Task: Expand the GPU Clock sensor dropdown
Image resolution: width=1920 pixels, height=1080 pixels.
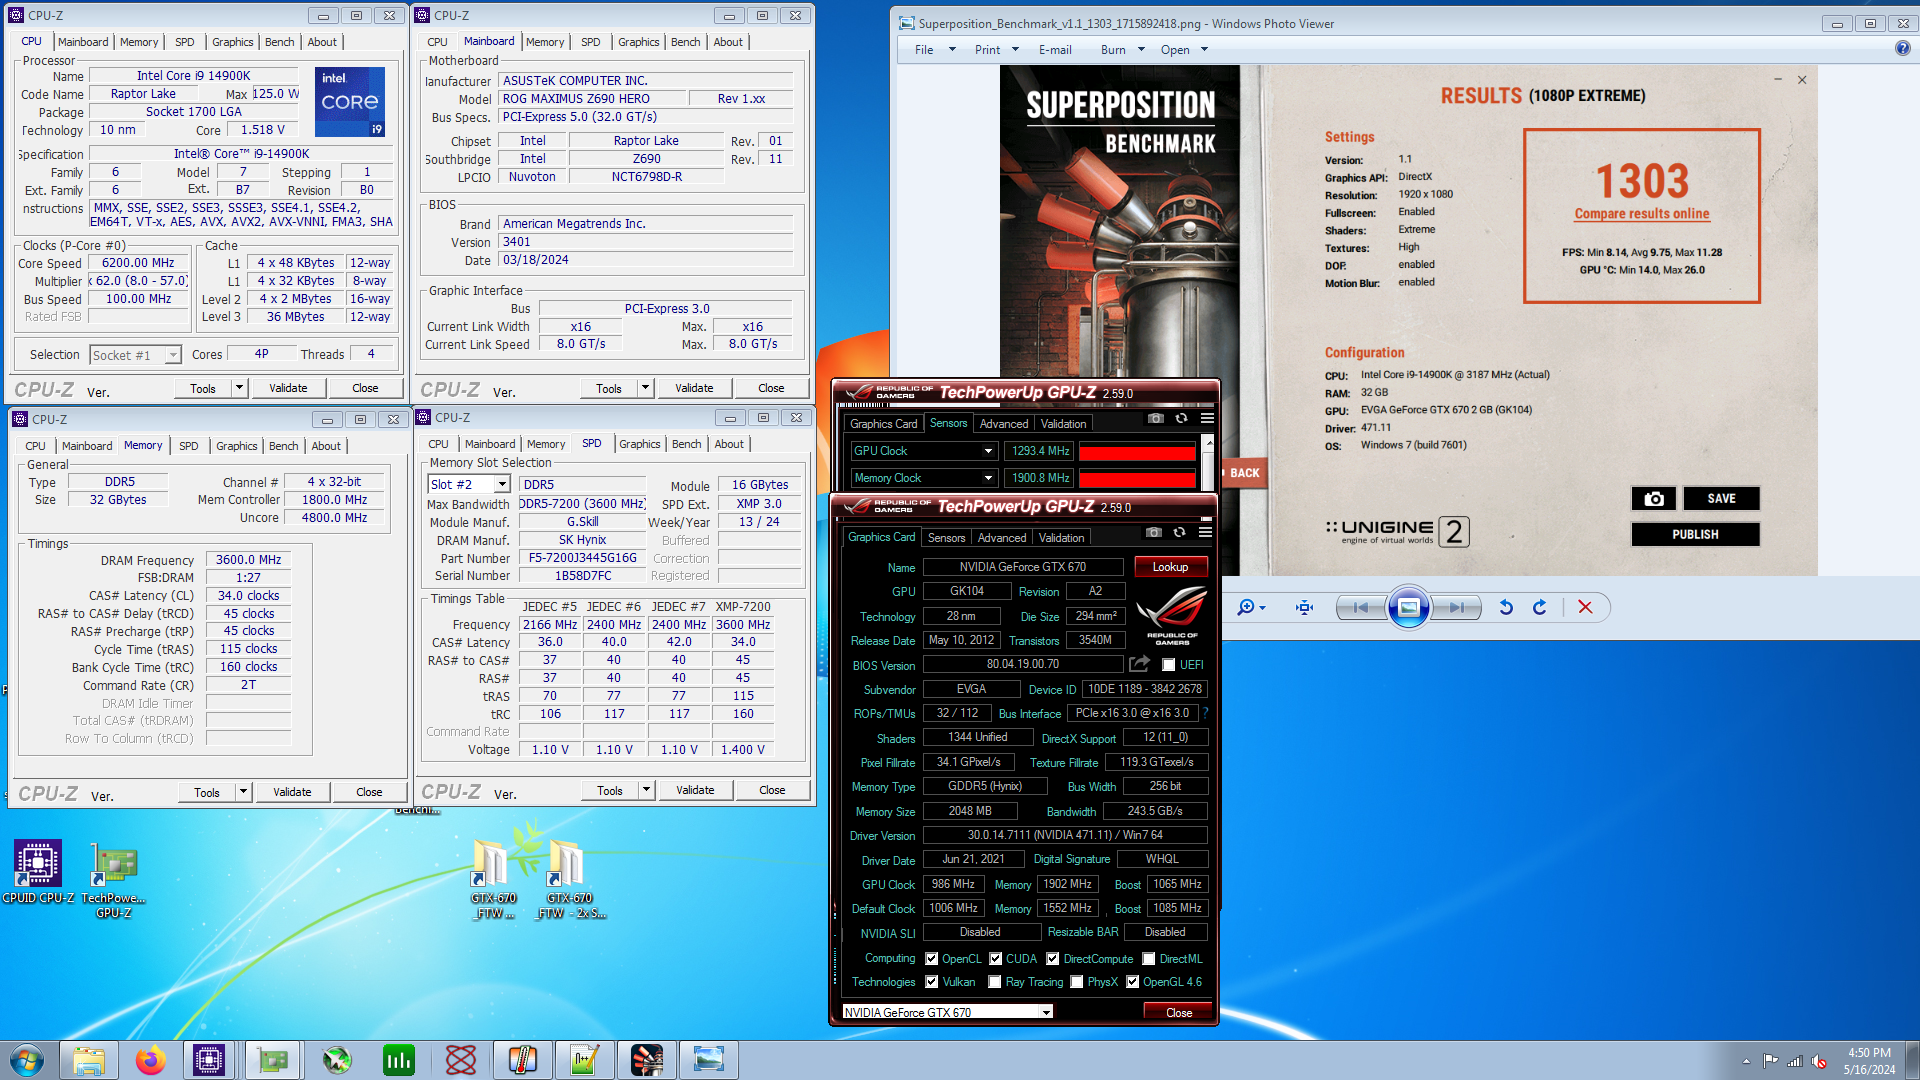Action: tap(987, 451)
